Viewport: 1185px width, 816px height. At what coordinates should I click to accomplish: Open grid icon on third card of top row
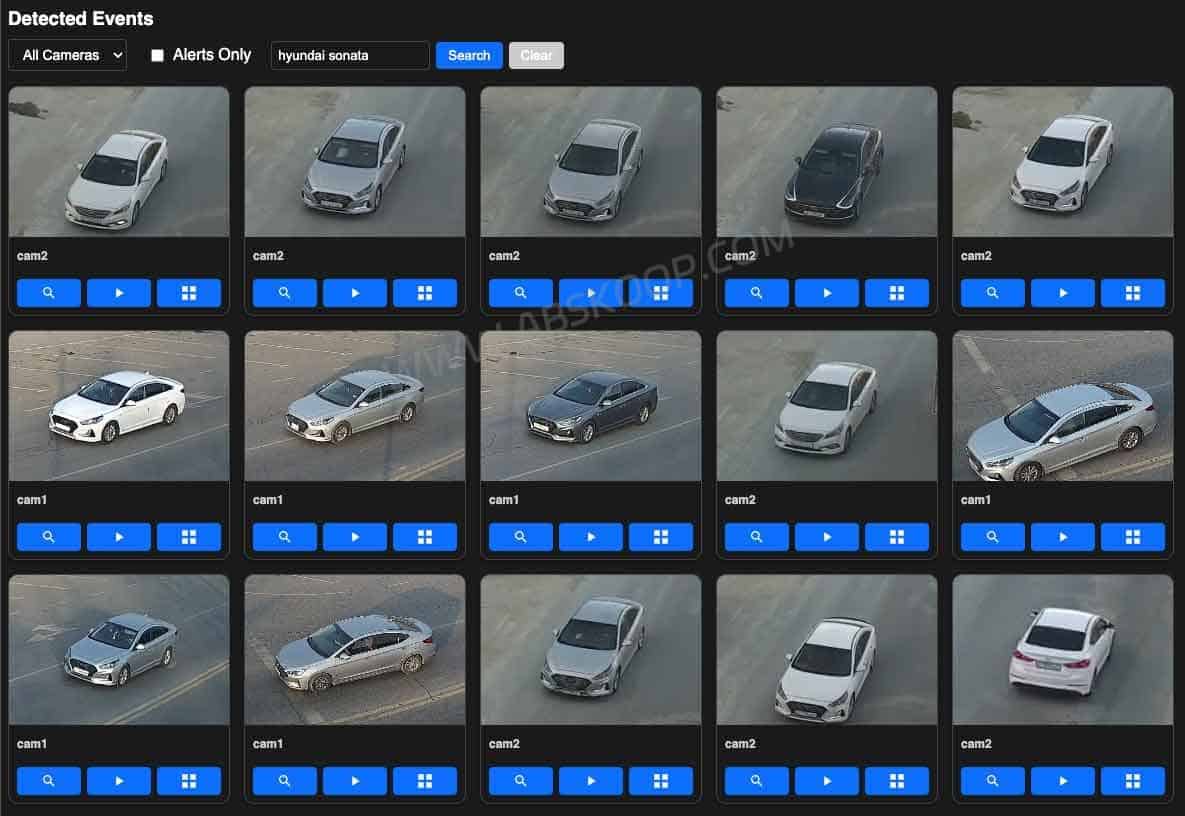pyautogui.click(x=661, y=292)
